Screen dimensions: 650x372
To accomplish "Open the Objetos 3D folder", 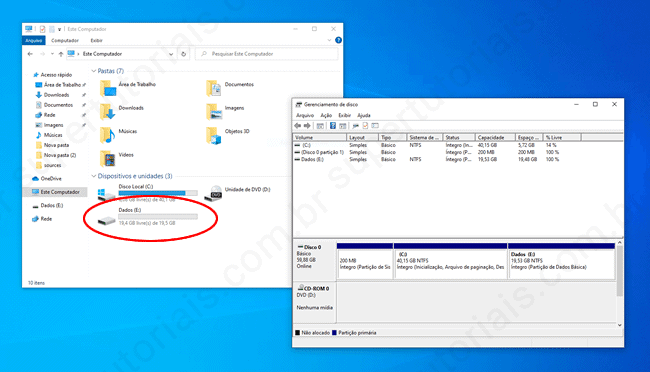I will 228,135.
